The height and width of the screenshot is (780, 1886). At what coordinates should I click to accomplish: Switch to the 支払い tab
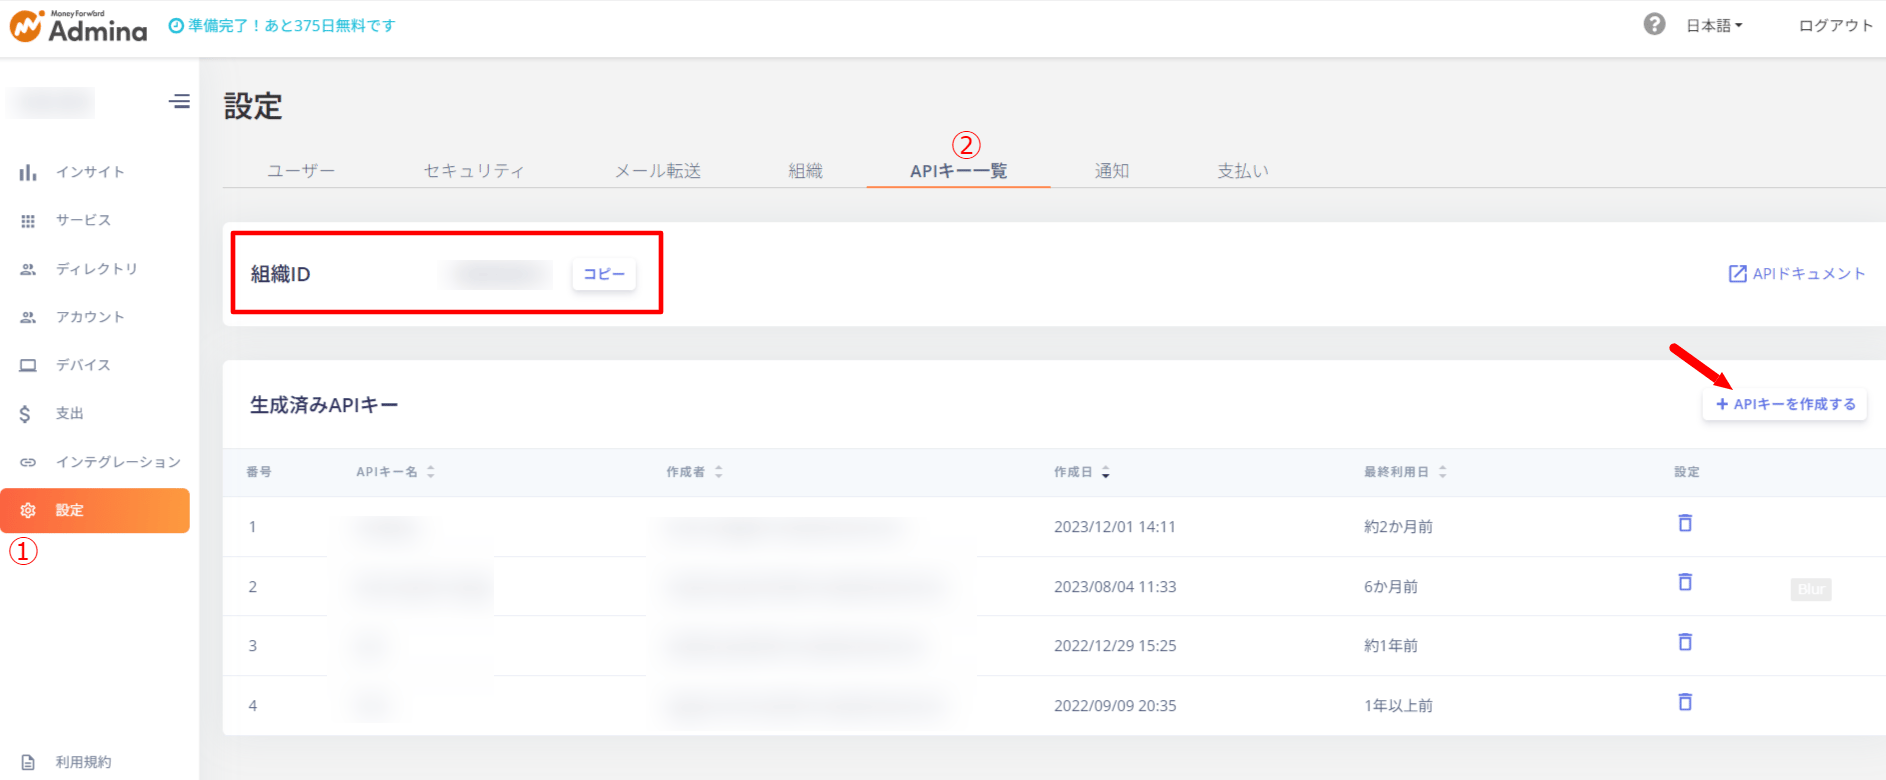[x=1243, y=171]
